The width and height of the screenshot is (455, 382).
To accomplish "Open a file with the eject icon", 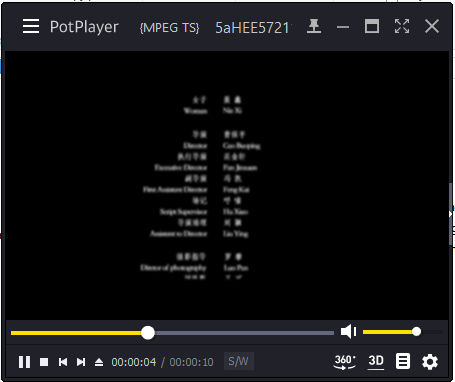I will coord(99,362).
